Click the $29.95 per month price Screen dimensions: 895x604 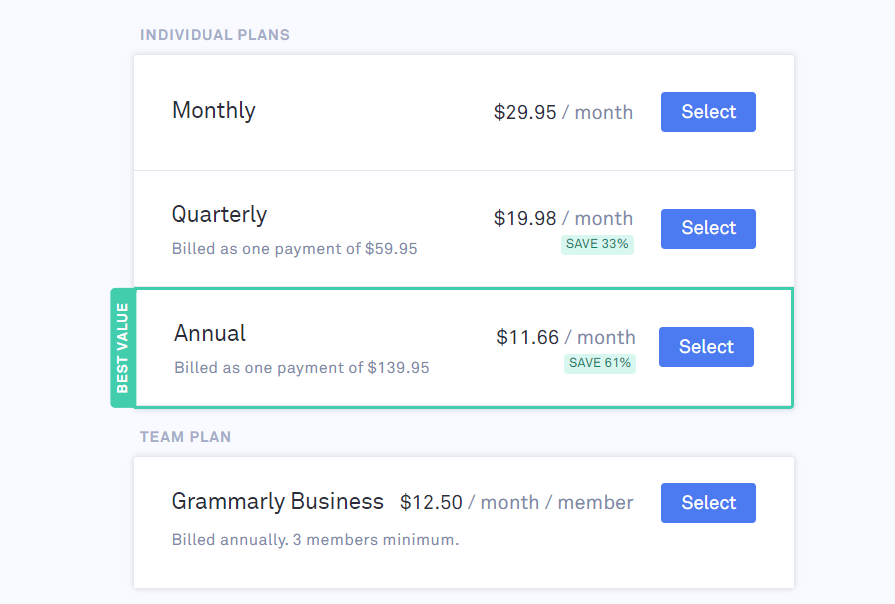click(x=563, y=112)
